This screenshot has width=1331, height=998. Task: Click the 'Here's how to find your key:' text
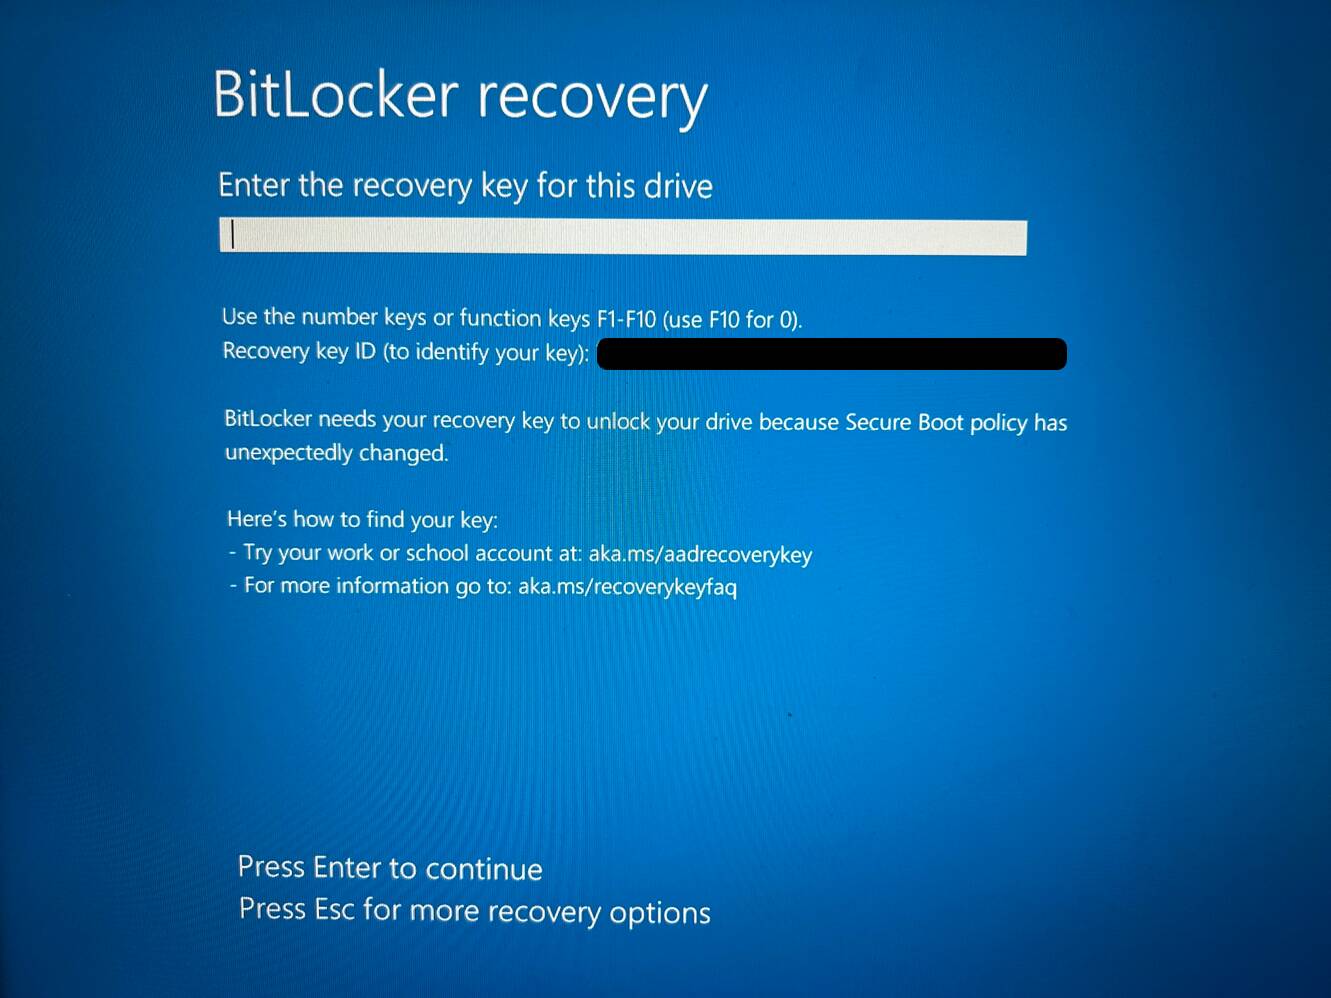tap(362, 519)
